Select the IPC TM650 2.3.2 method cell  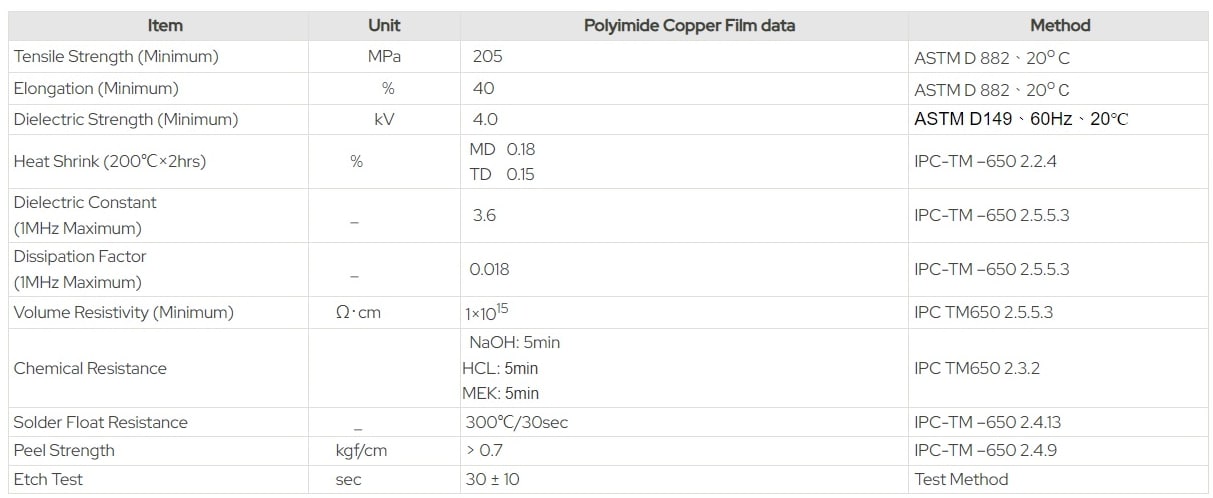(x=976, y=368)
